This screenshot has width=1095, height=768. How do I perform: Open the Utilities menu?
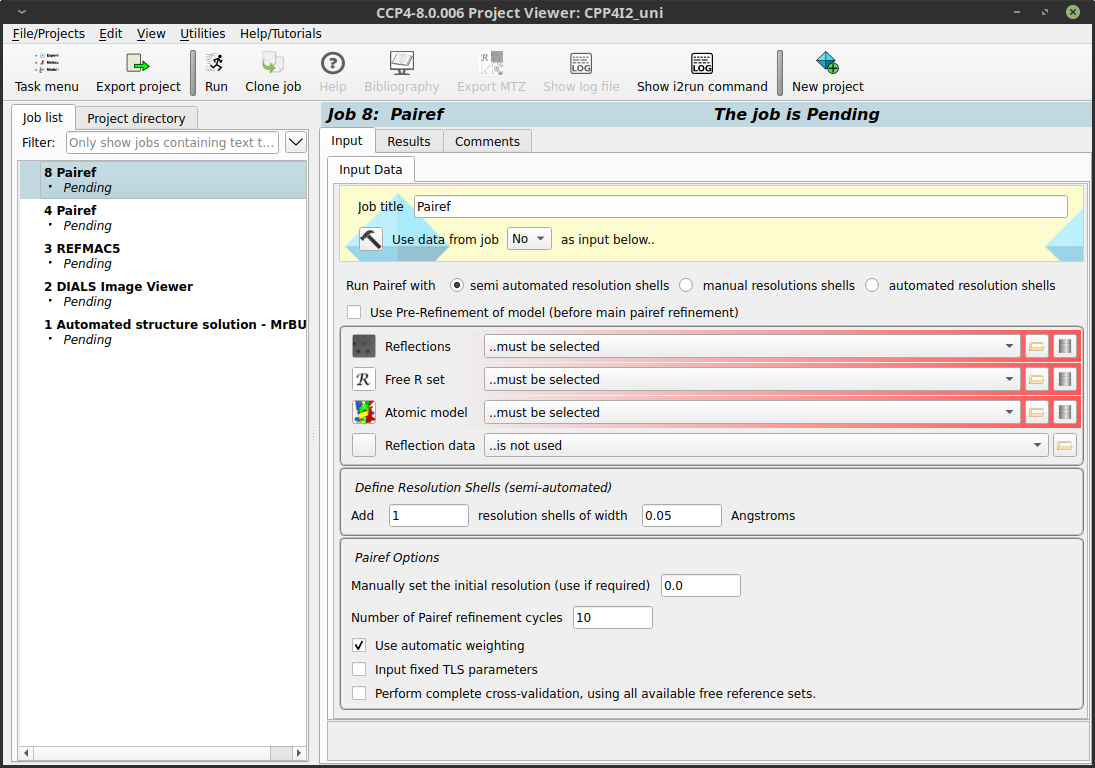[203, 34]
